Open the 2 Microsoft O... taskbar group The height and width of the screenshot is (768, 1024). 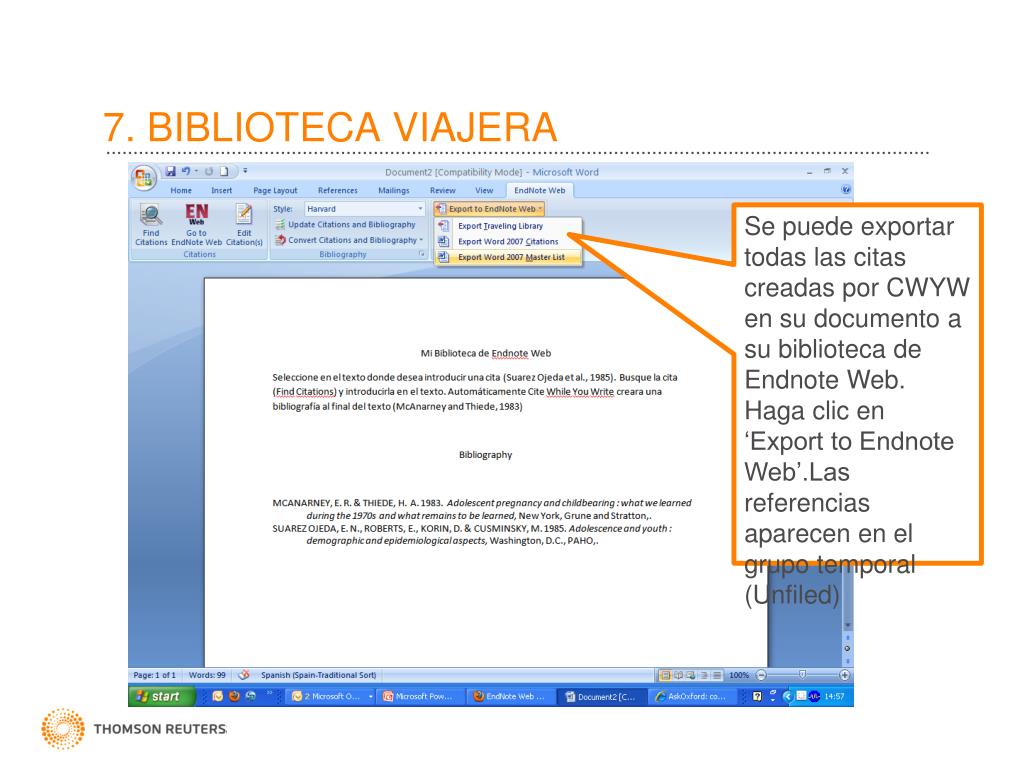(331, 697)
